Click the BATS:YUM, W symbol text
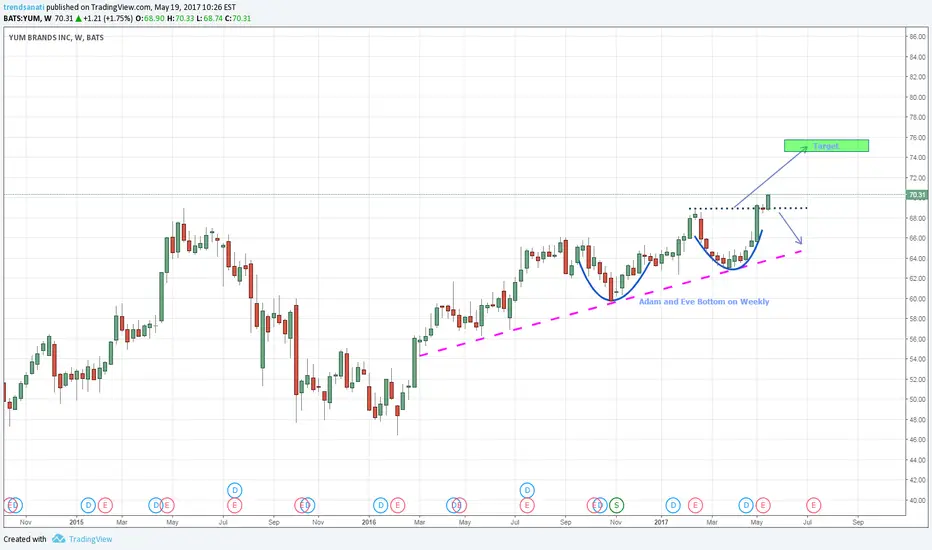The height and width of the screenshot is (550, 932). pyautogui.click(x=27, y=18)
